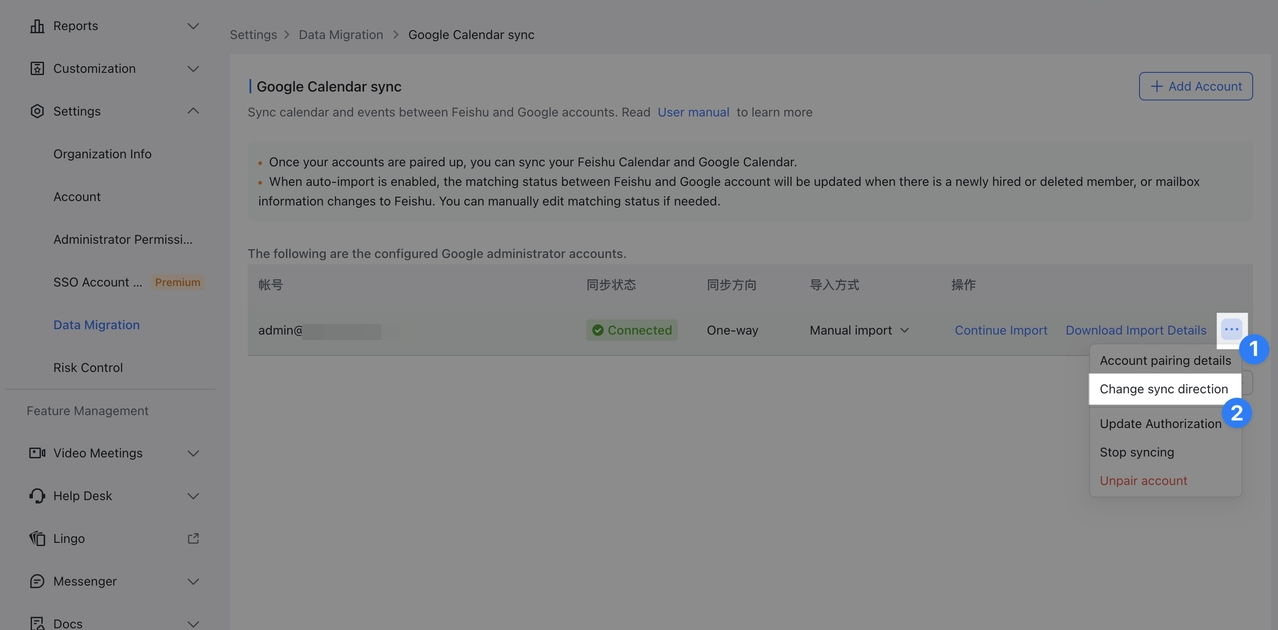
Task: Click the Add Account button
Action: click(1195, 86)
